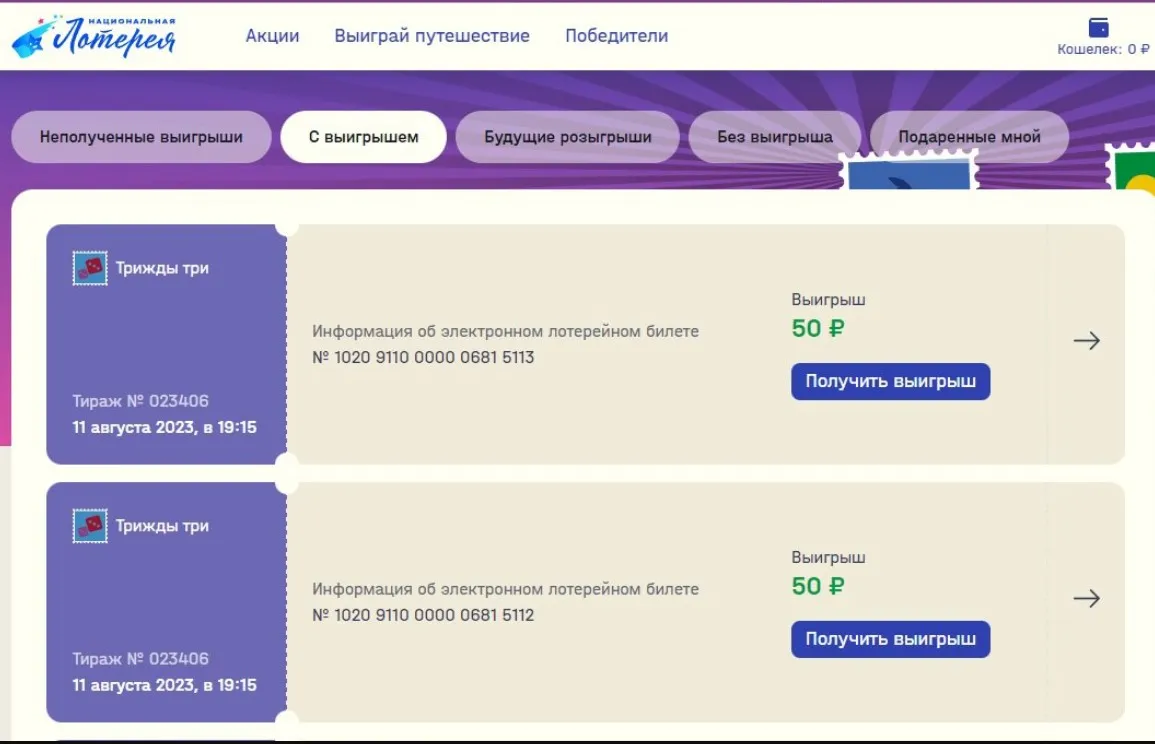
Task: Click the ticket information label above number 5112
Action: pyautogui.click(x=505, y=589)
